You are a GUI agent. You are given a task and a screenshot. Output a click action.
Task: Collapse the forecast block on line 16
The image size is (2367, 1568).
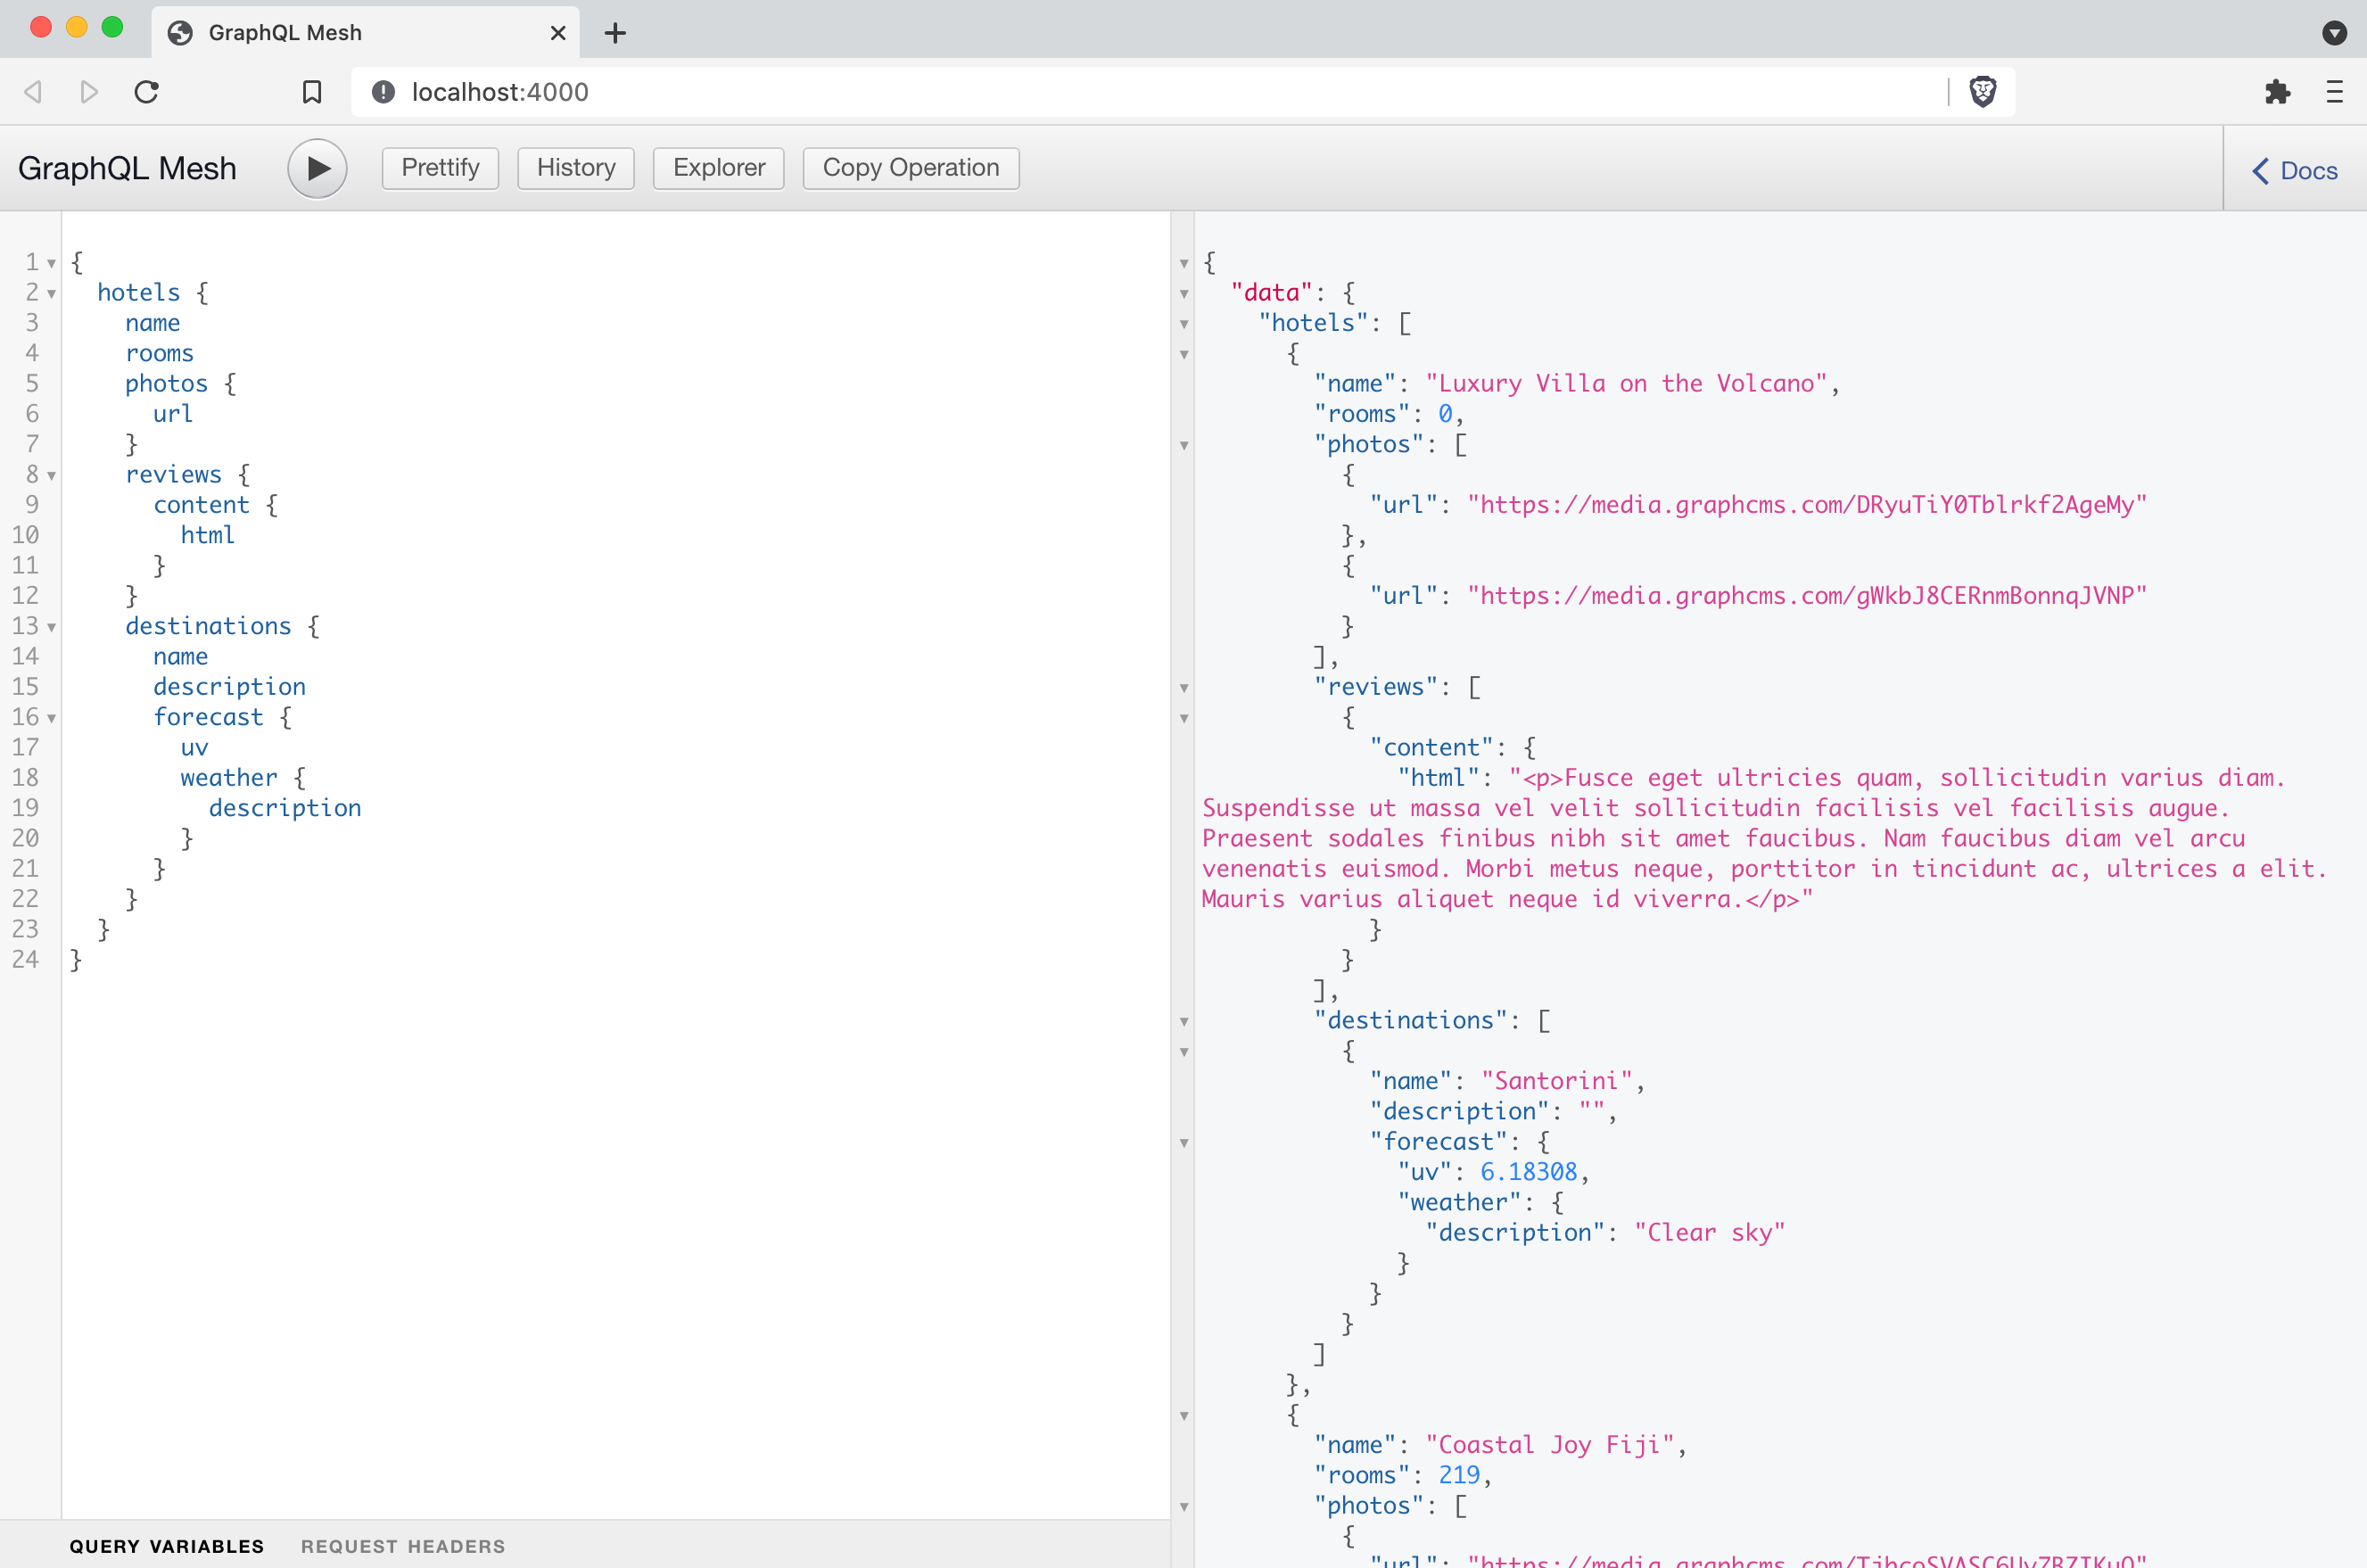point(52,718)
